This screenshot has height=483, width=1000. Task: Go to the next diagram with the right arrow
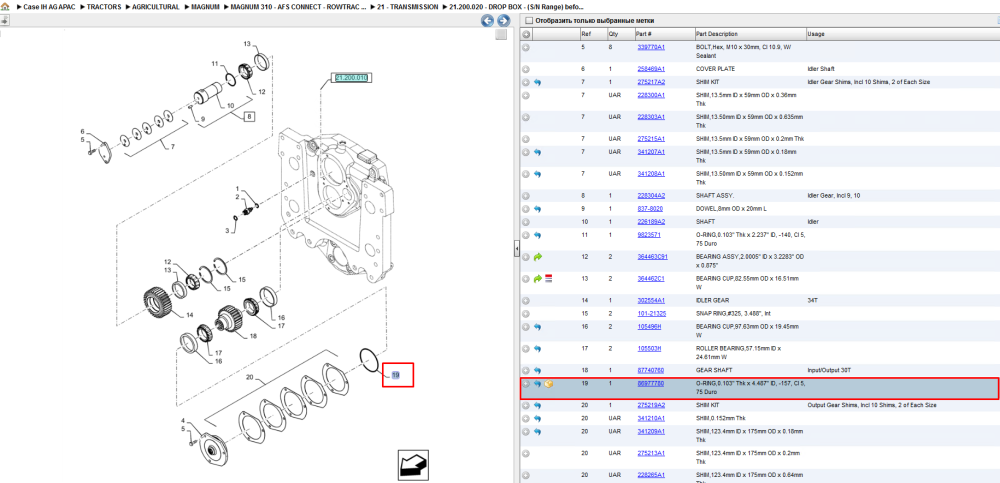click(x=503, y=20)
